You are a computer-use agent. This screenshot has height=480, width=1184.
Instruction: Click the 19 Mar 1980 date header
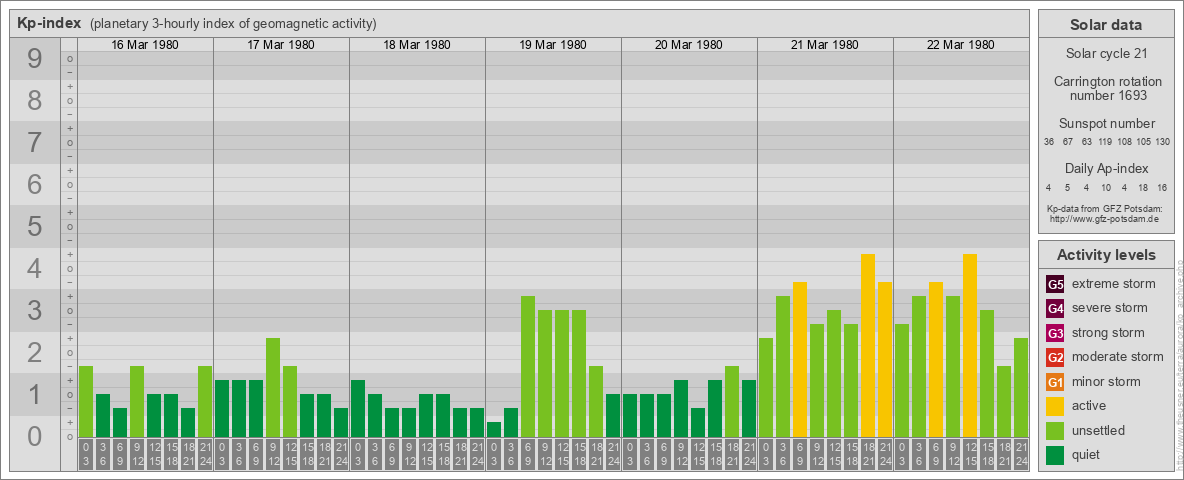coord(553,45)
